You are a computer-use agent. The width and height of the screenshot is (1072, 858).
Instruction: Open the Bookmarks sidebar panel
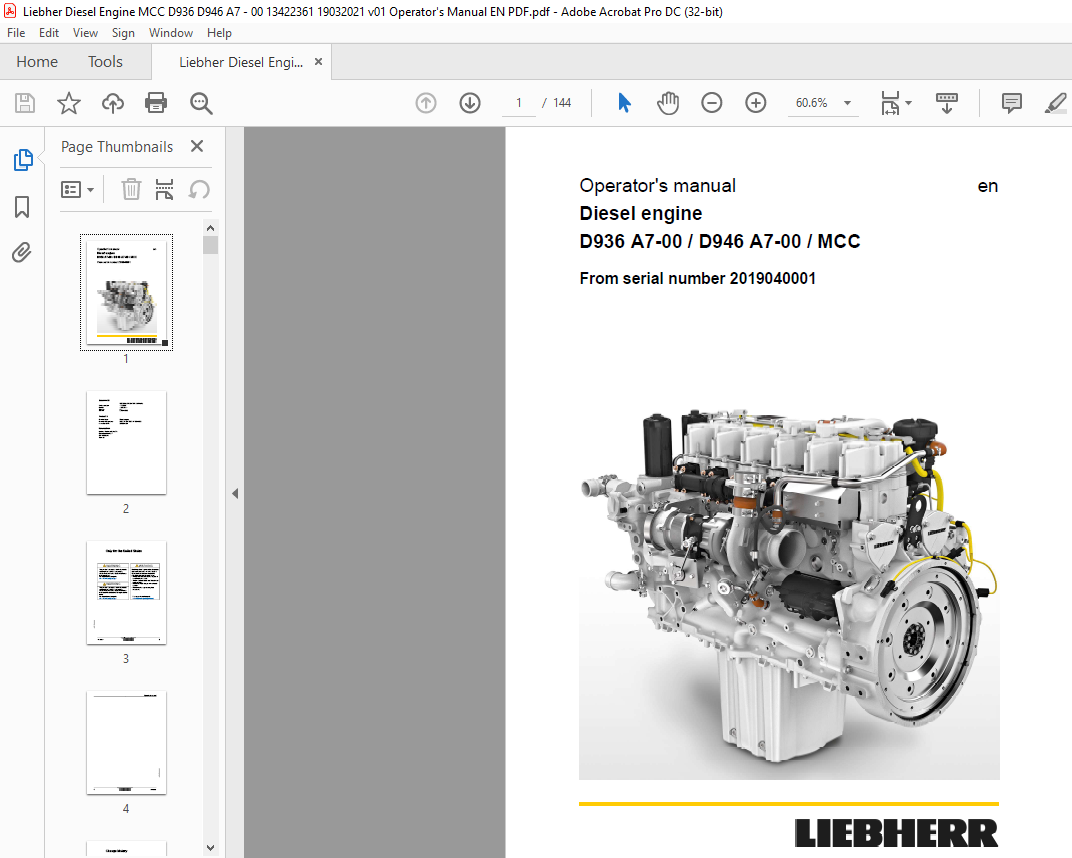(22, 206)
